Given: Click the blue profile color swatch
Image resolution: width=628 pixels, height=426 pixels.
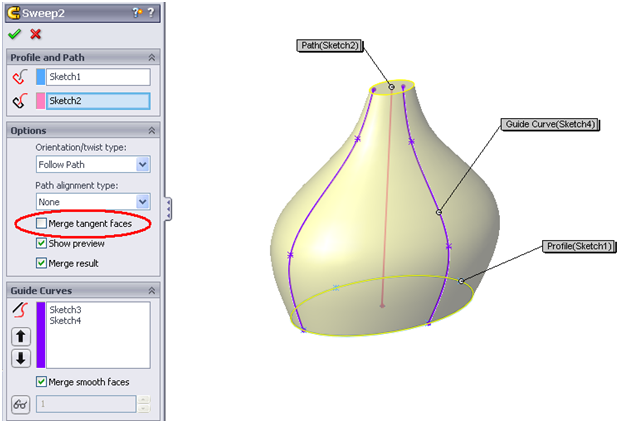Looking at the screenshot, I should (40, 77).
